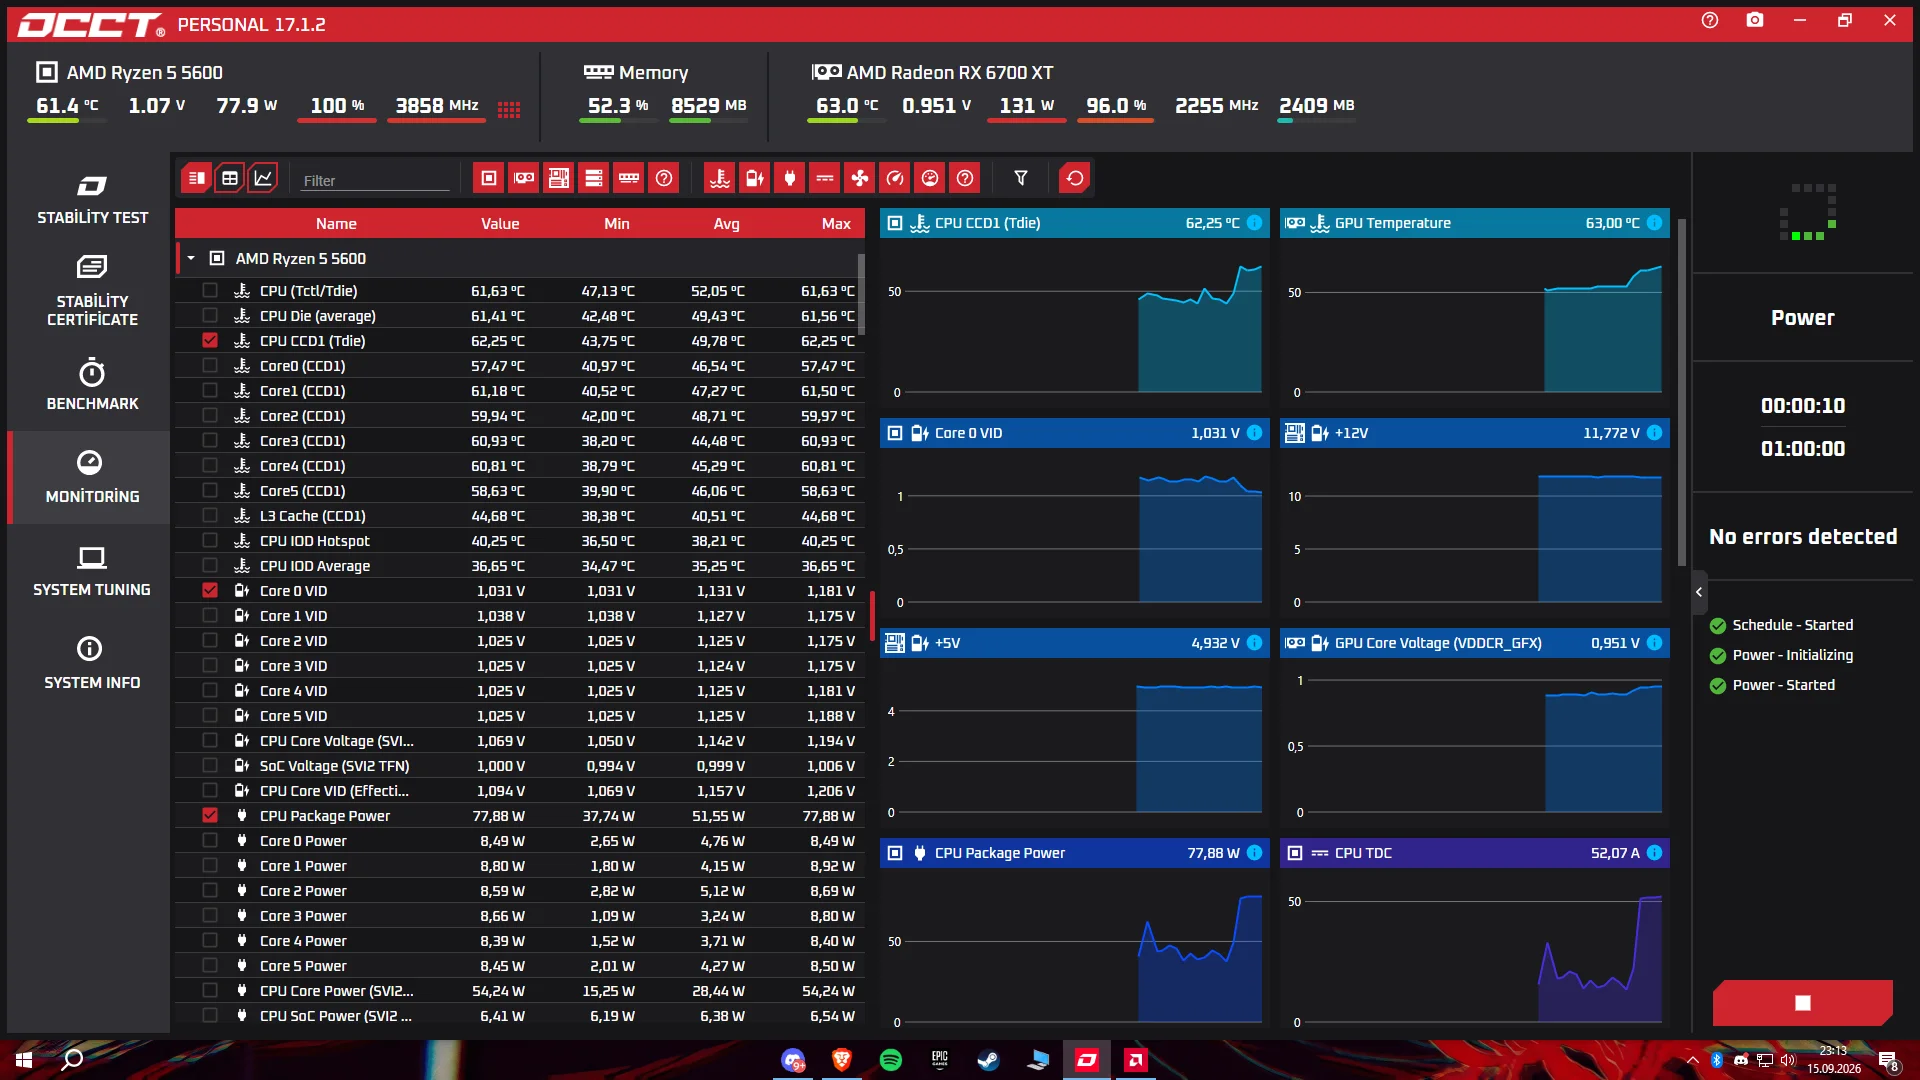Open the taskbar clock and date

[x=1834, y=1060]
